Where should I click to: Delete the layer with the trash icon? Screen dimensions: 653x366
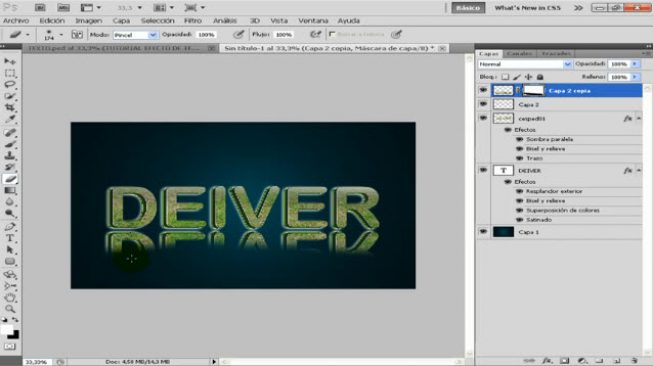(634, 361)
